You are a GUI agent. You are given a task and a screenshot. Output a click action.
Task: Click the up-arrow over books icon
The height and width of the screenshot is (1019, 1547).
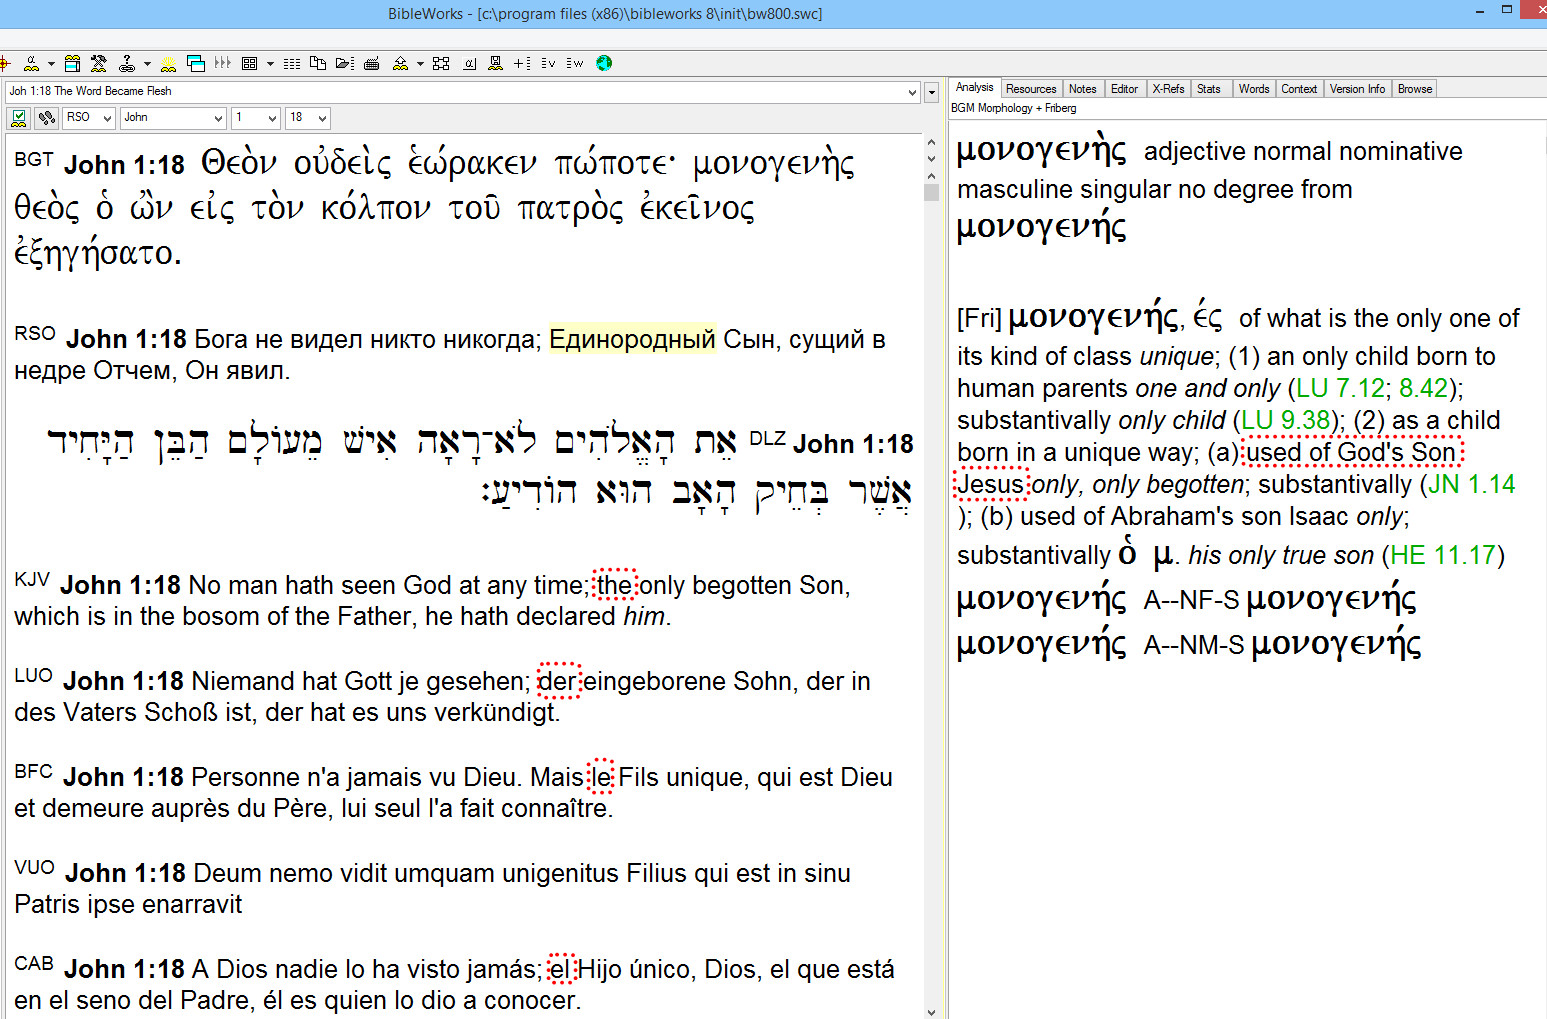399,63
